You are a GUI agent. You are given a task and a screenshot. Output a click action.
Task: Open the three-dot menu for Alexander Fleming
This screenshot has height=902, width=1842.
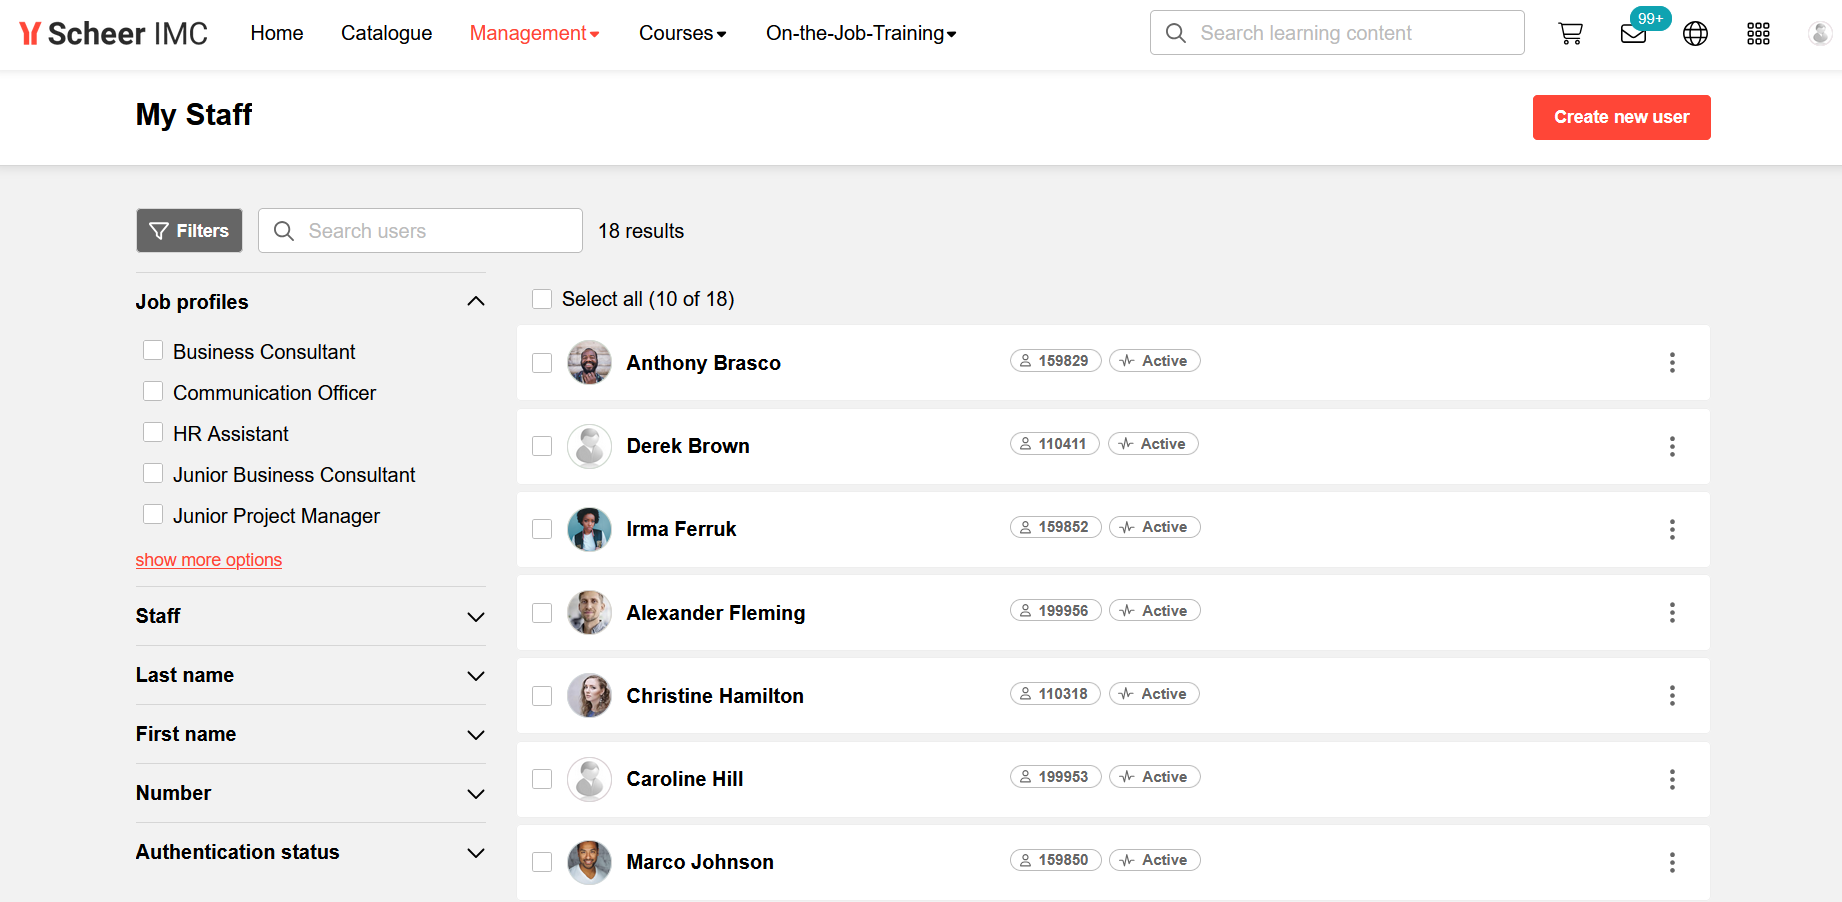(x=1672, y=612)
